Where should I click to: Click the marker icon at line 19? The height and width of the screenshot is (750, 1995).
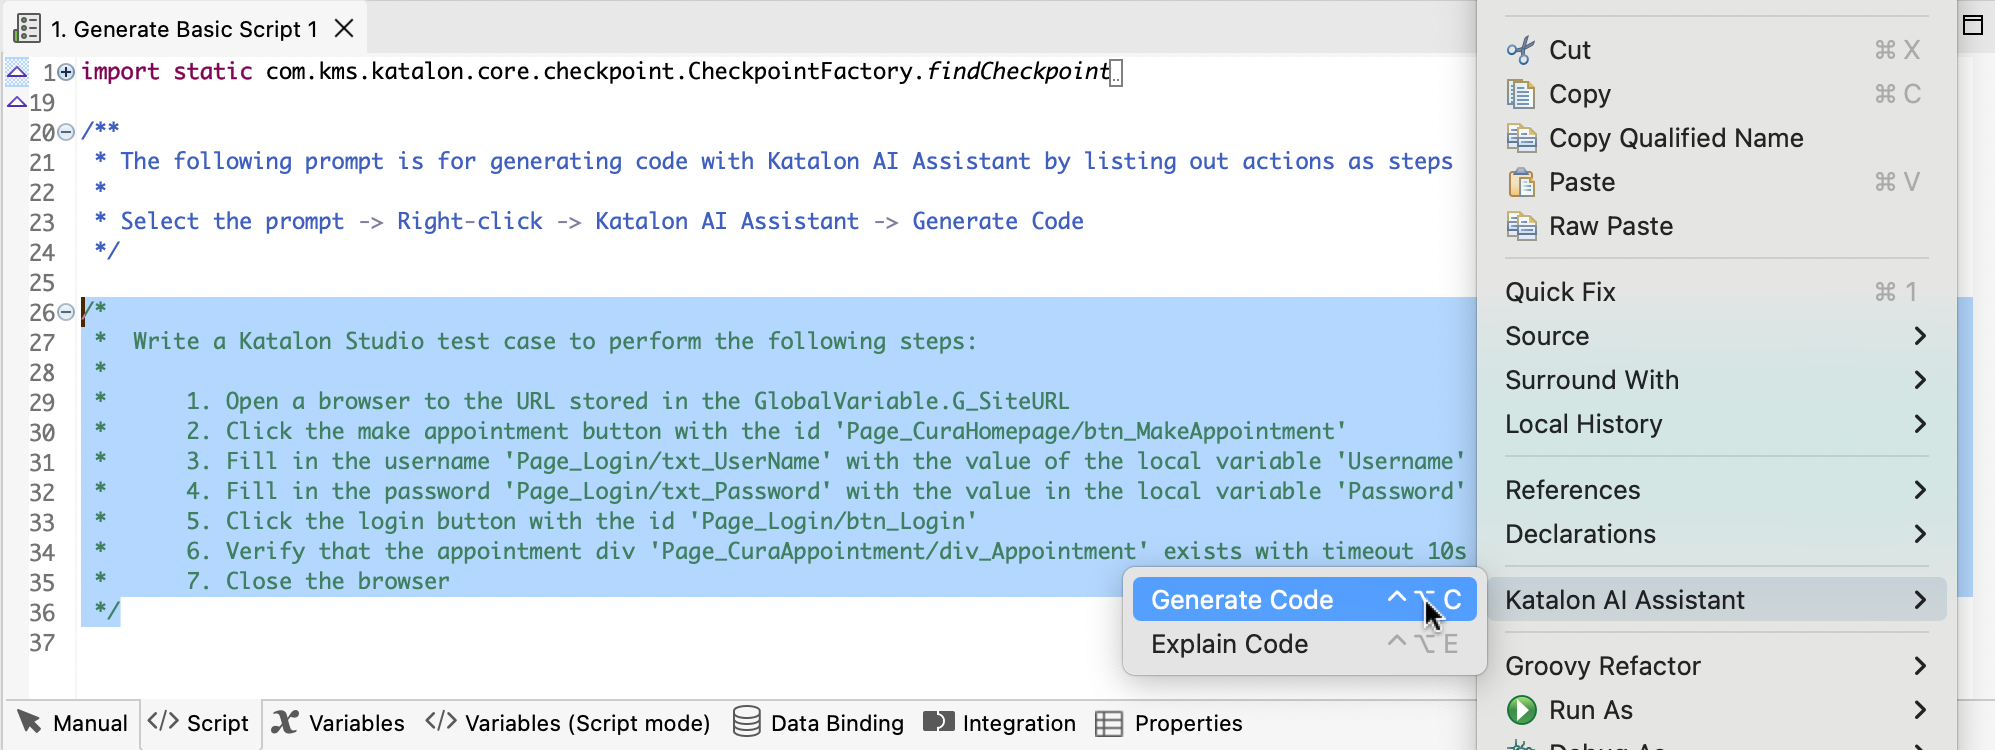click(16, 101)
